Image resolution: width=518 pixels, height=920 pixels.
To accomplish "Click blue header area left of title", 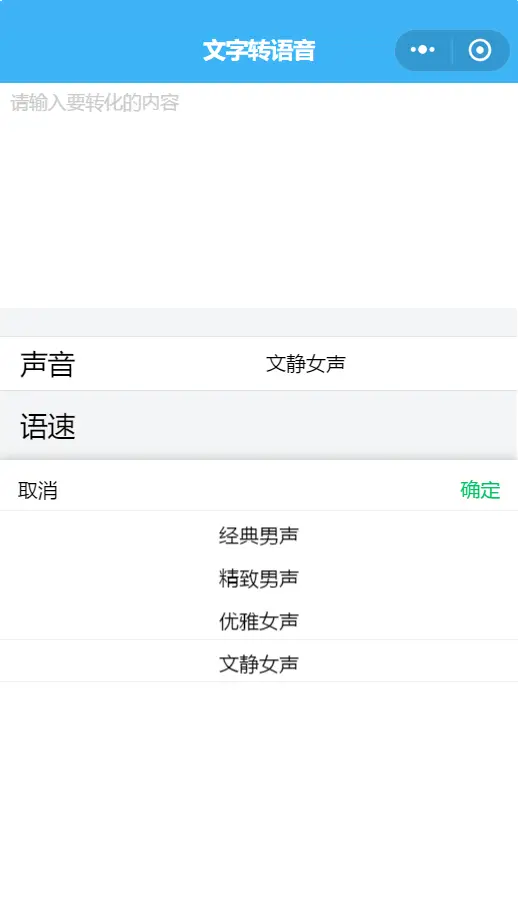I will point(101,50).
